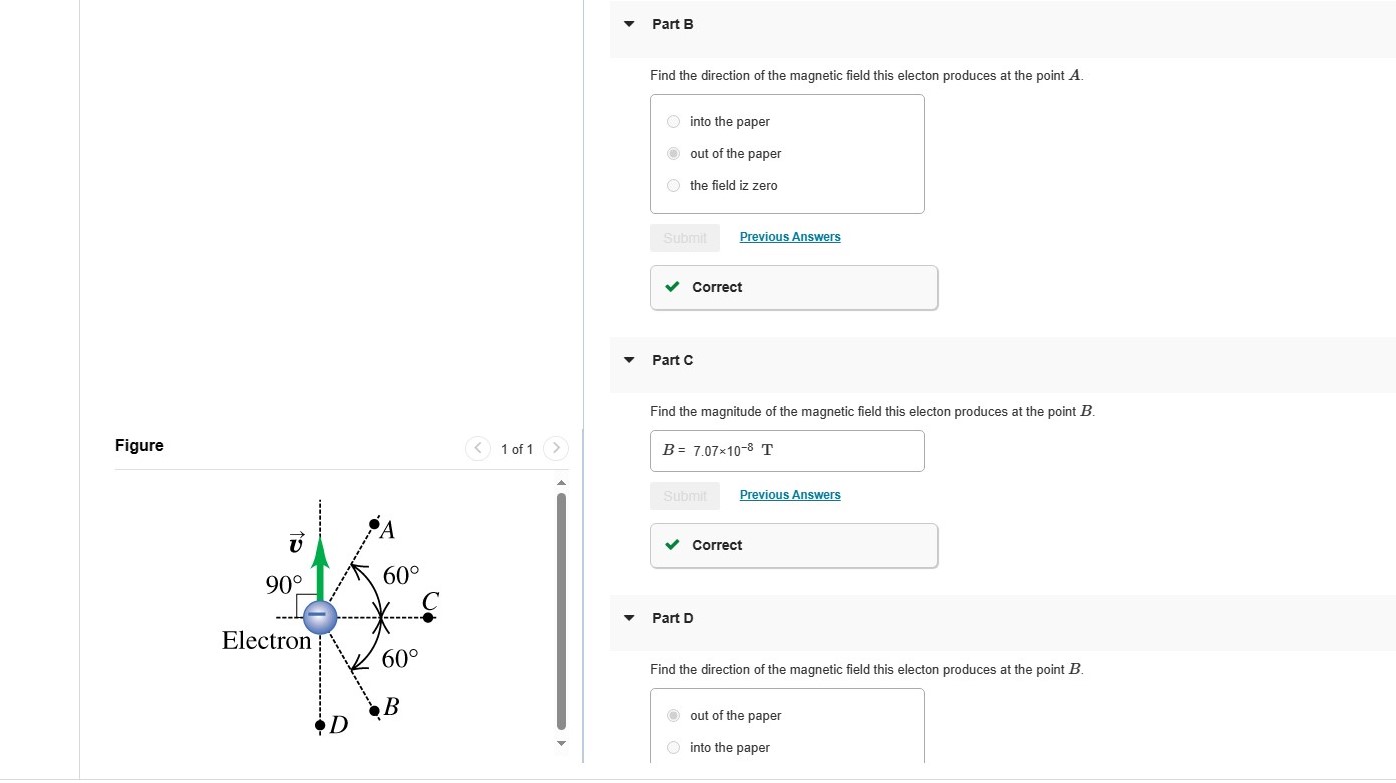Click the scrollbar down arrow beside the figure
The width and height of the screenshot is (1396, 783).
(561, 743)
